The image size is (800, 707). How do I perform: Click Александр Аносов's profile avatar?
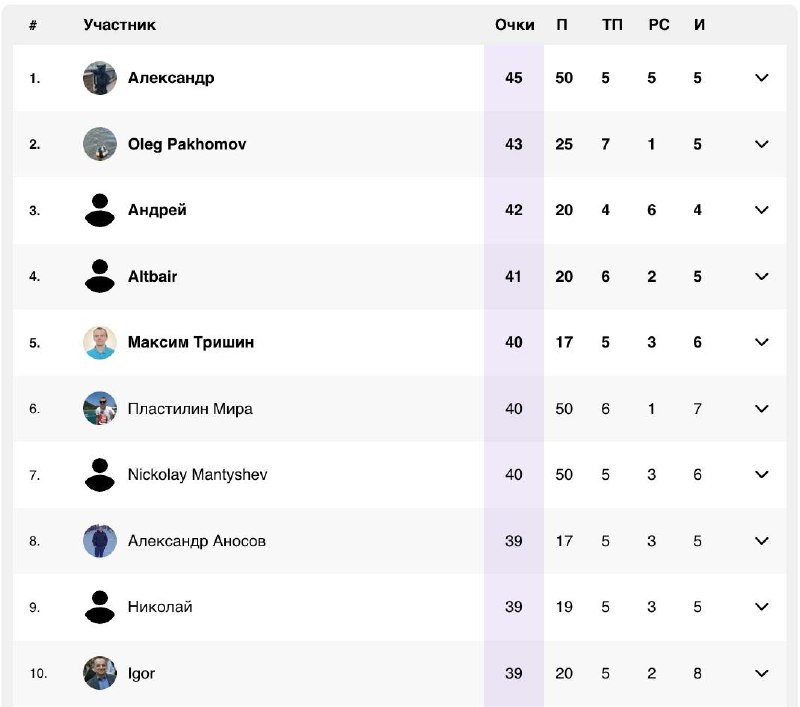100,541
